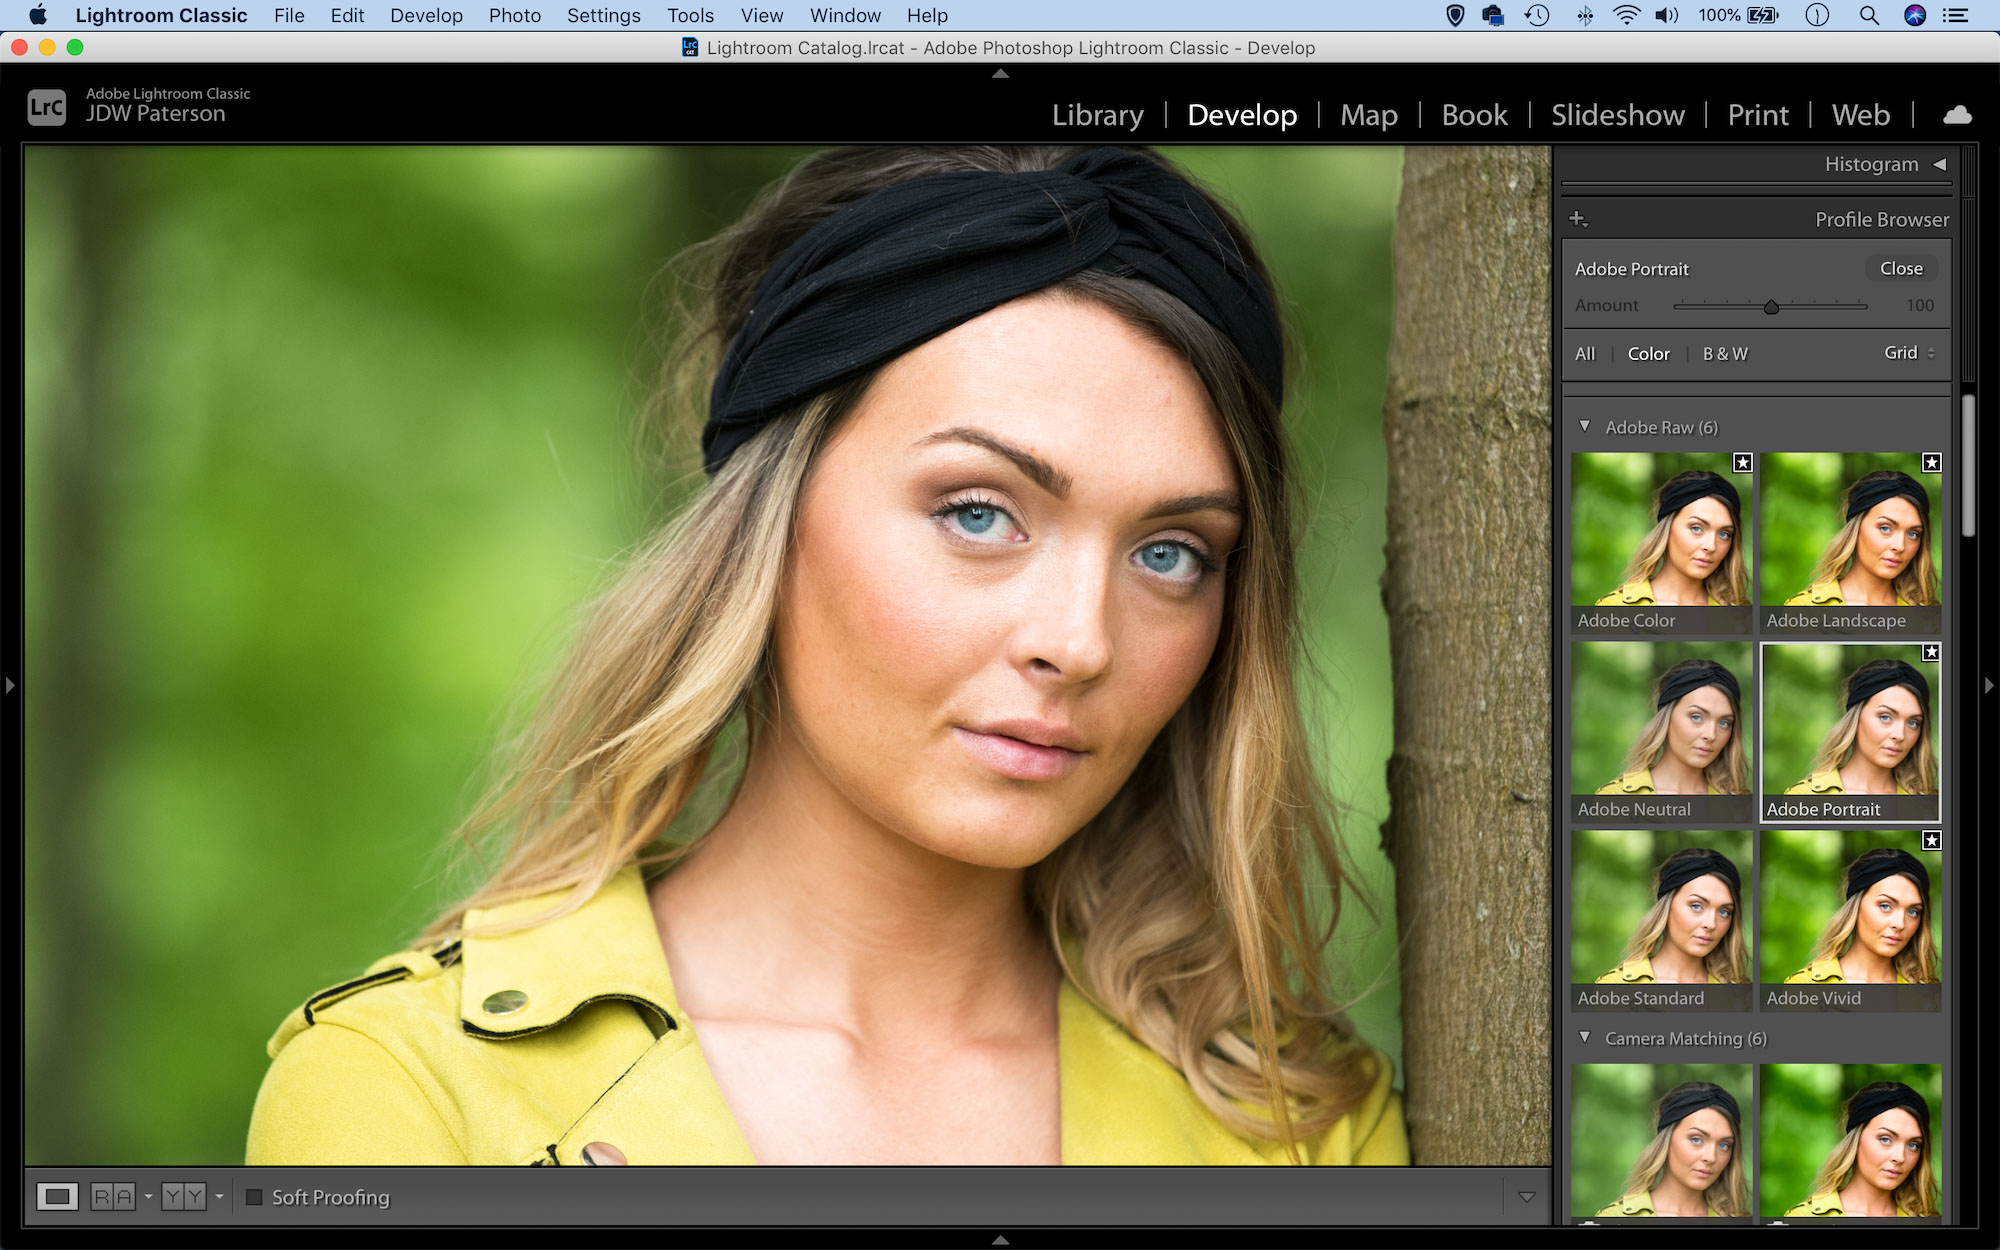The width and height of the screenshot is (2000, 1250).
Task: Select the Loupe view icon in toolbar
Action: 57,1196
